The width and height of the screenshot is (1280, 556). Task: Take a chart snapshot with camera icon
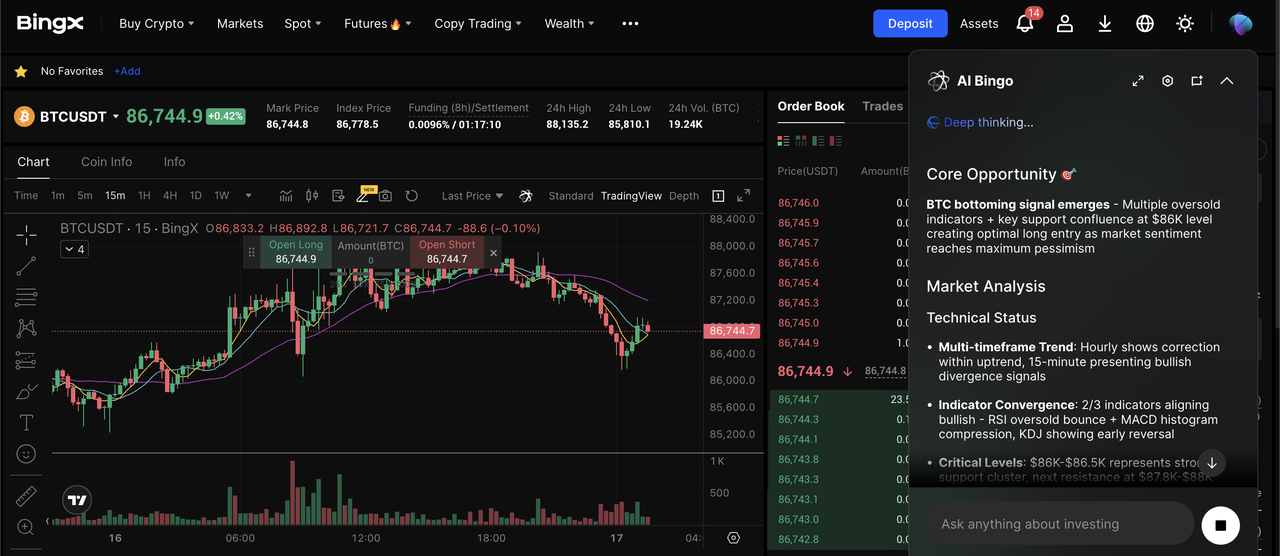click(386, 196)
